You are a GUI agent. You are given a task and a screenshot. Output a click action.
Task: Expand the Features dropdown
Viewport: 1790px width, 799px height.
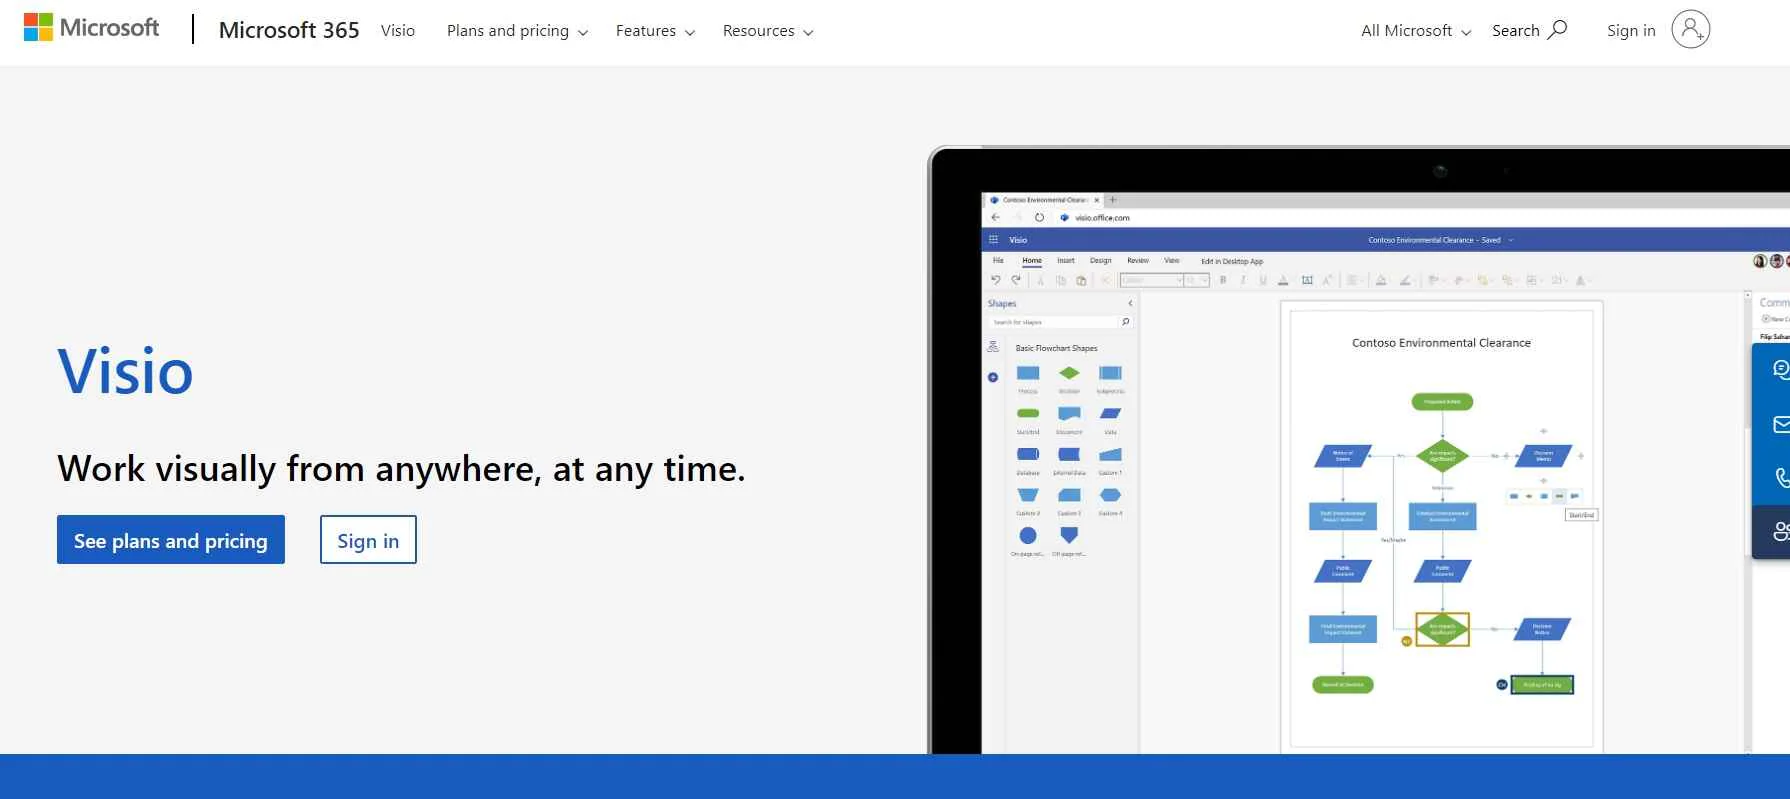(x=655, y=31)
